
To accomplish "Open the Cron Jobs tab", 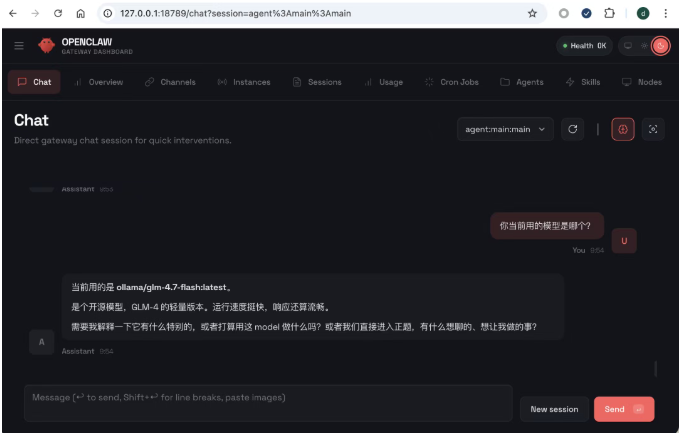I will click(x=452, y=82).
